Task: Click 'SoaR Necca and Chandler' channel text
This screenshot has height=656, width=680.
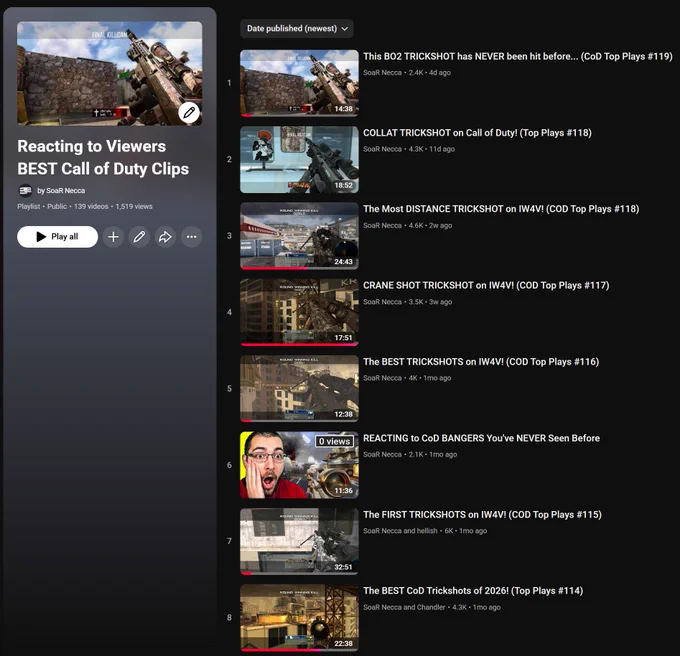Action: click(404, 607)
